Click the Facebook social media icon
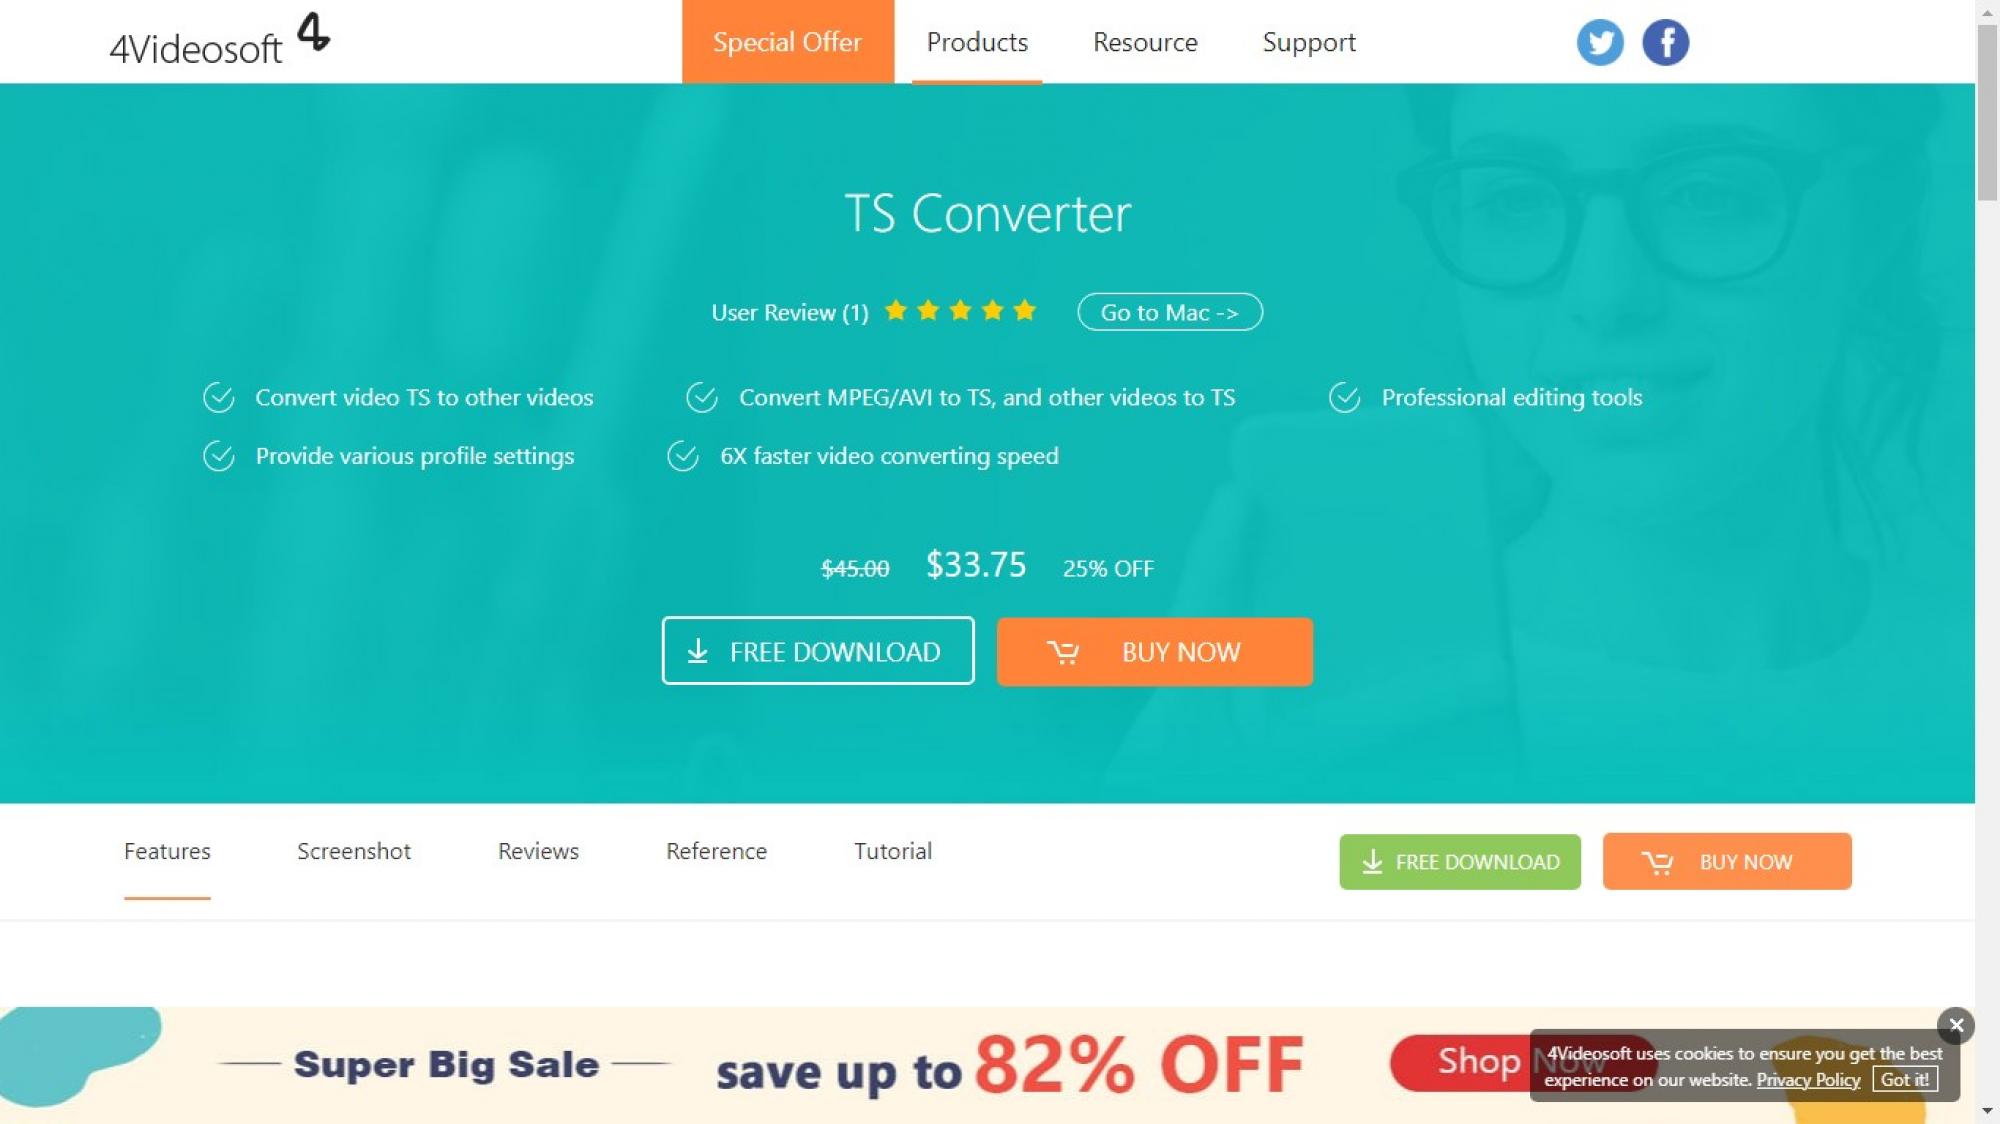Viewport: 2000px width, 1124px height. tap(1665, 41)
